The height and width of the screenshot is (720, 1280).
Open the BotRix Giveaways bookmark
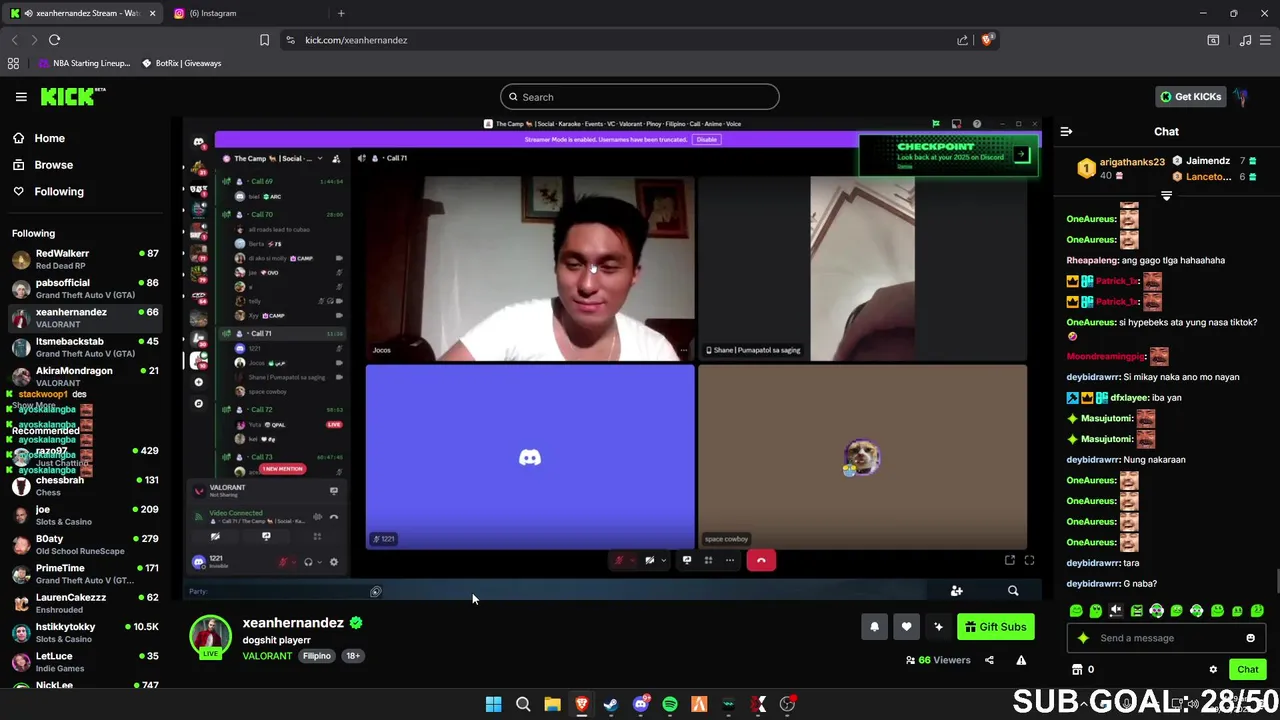tap(181, 63)
